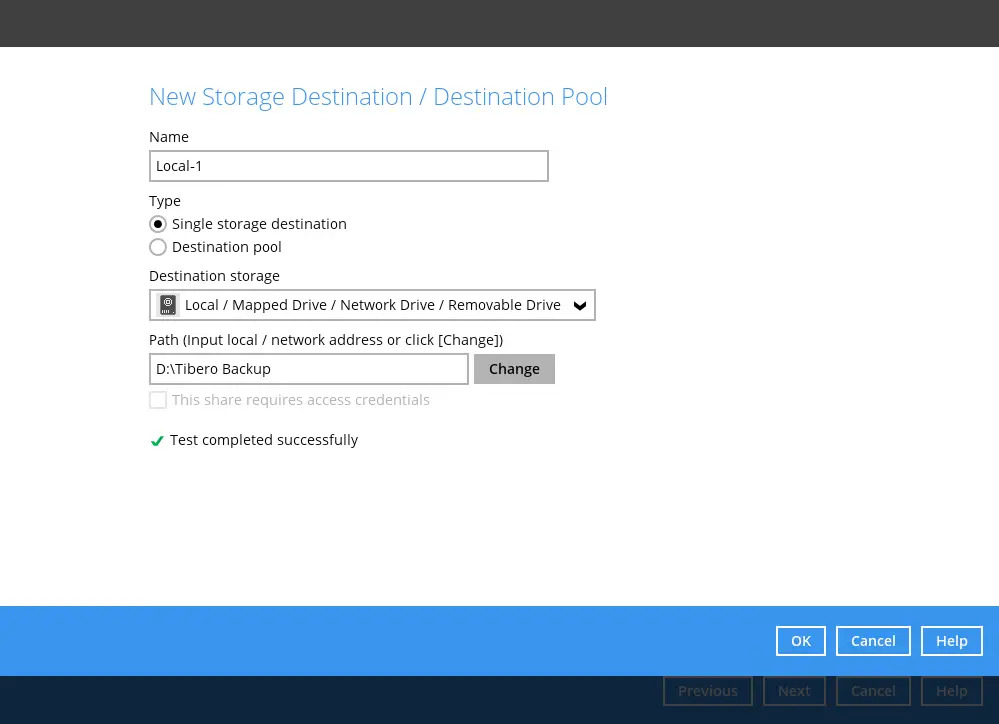Open the Local / Mapped Drive combo box
The height and width of the screenshot is (724, 999).
372,305
